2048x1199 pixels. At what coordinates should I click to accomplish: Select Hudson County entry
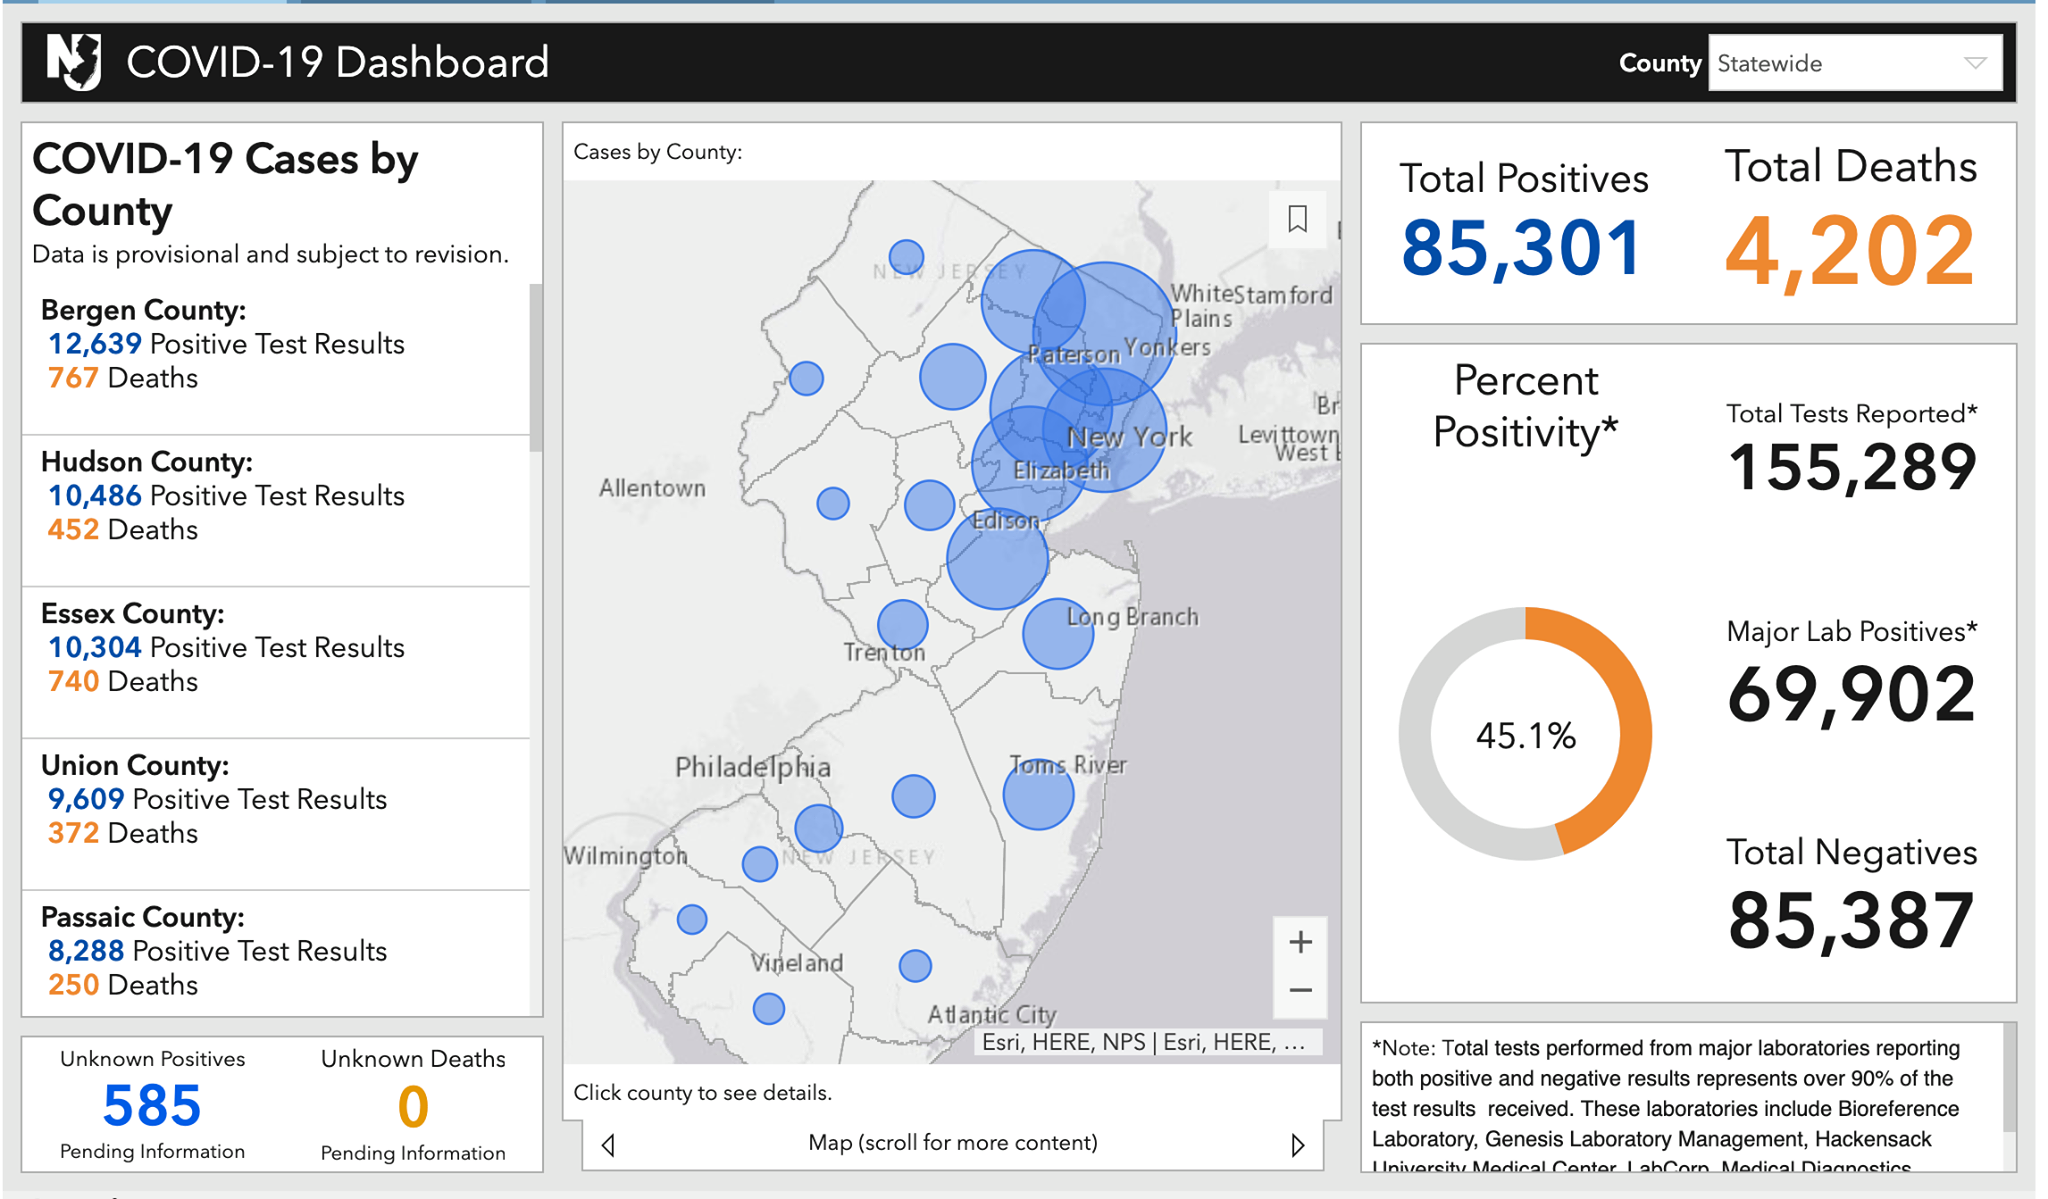tap(276, 511)
